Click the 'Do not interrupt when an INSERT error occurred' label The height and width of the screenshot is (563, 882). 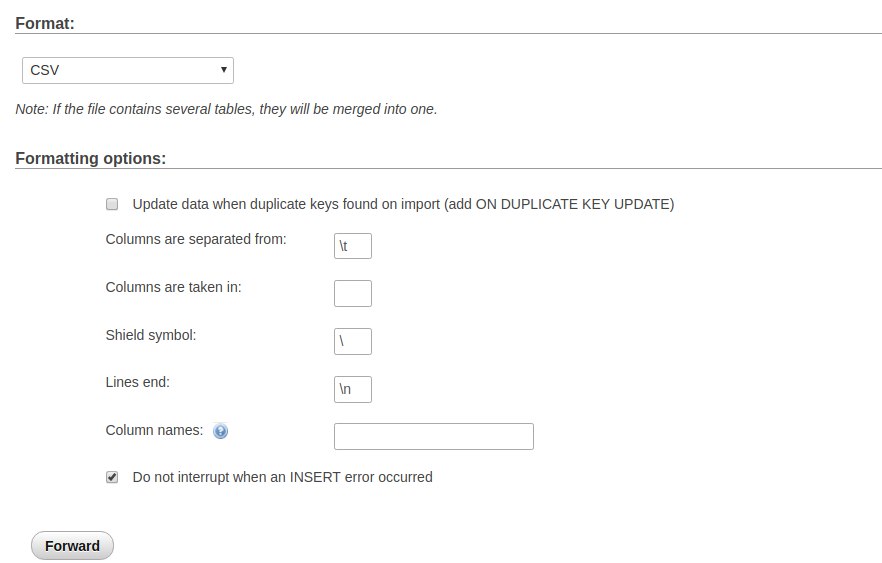282,477
